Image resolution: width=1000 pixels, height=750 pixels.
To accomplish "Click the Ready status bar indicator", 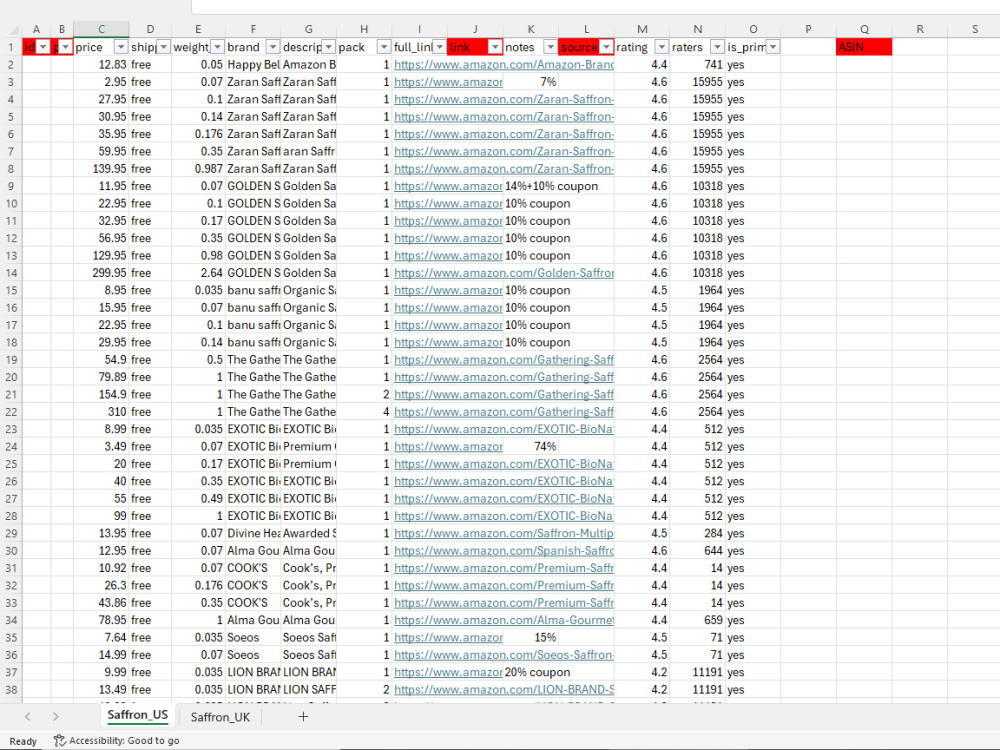I will point(23,741).
